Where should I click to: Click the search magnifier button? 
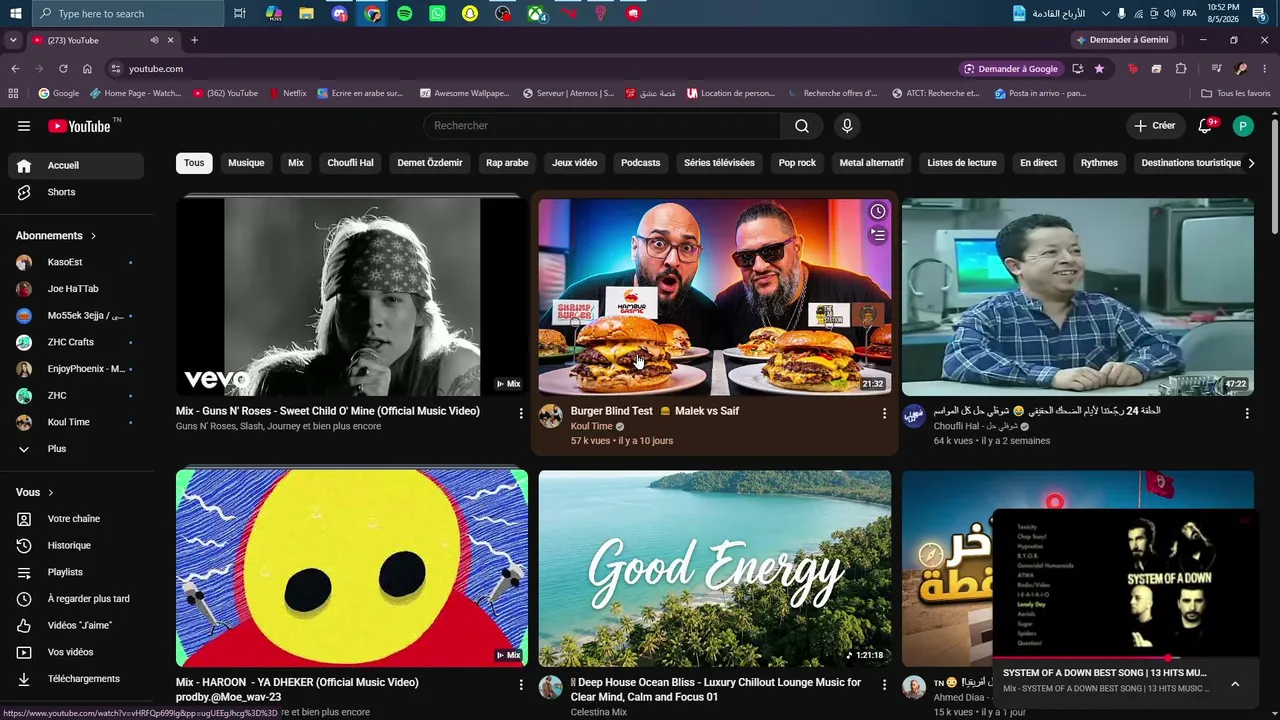[802, 126]
